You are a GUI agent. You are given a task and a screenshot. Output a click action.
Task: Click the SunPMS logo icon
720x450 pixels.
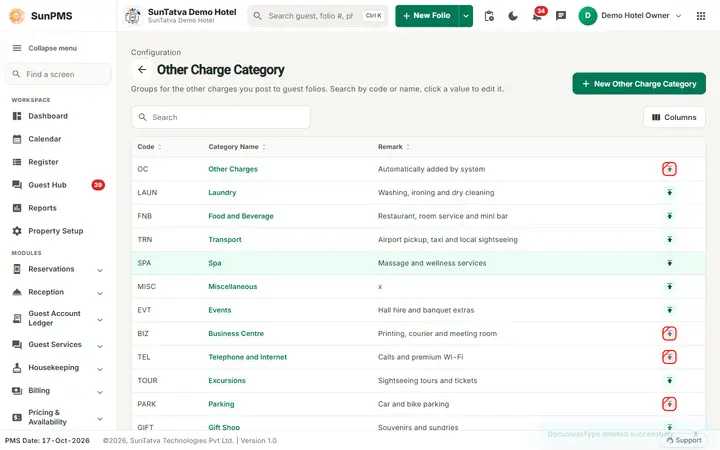click(17, 16)
